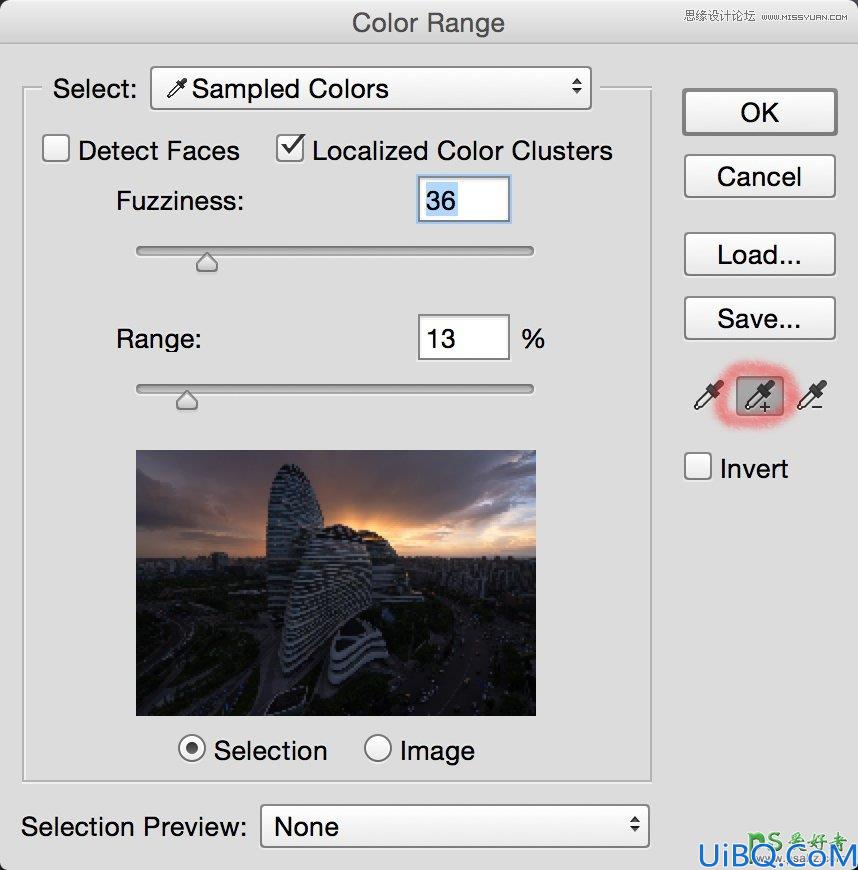Click the Range label

pos(159,338)
